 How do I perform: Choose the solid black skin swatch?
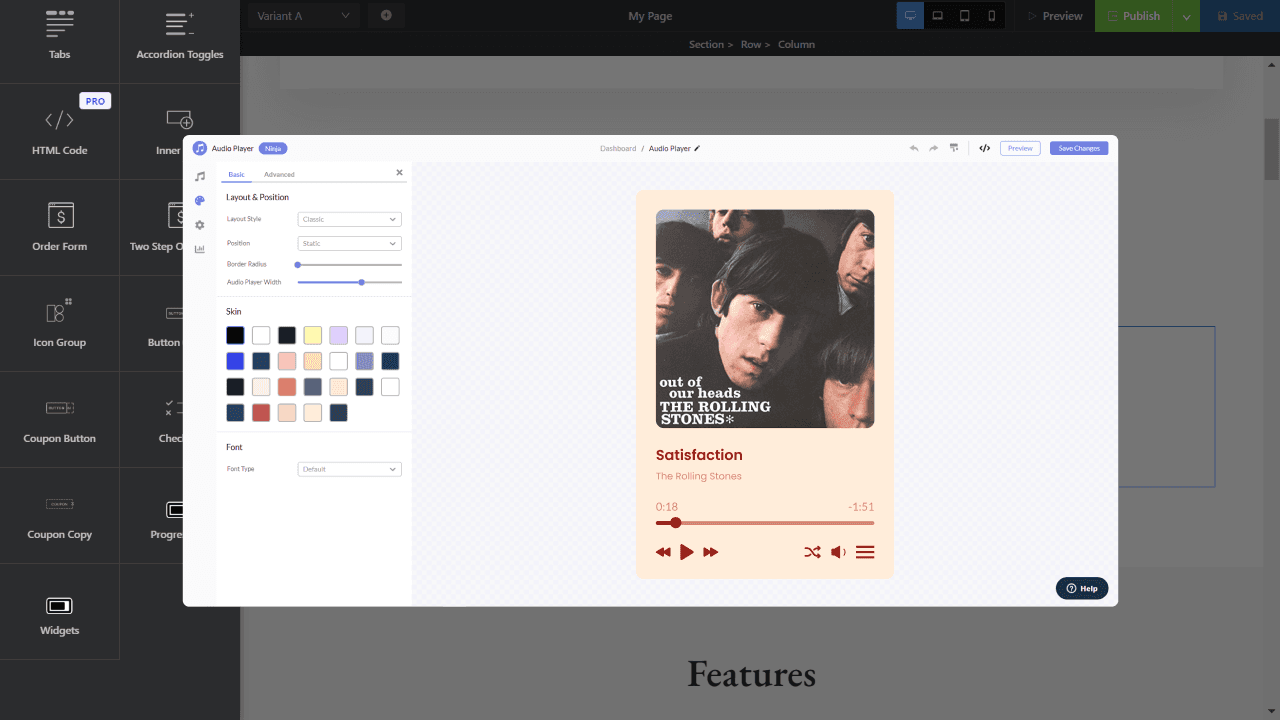click(235, 335)
